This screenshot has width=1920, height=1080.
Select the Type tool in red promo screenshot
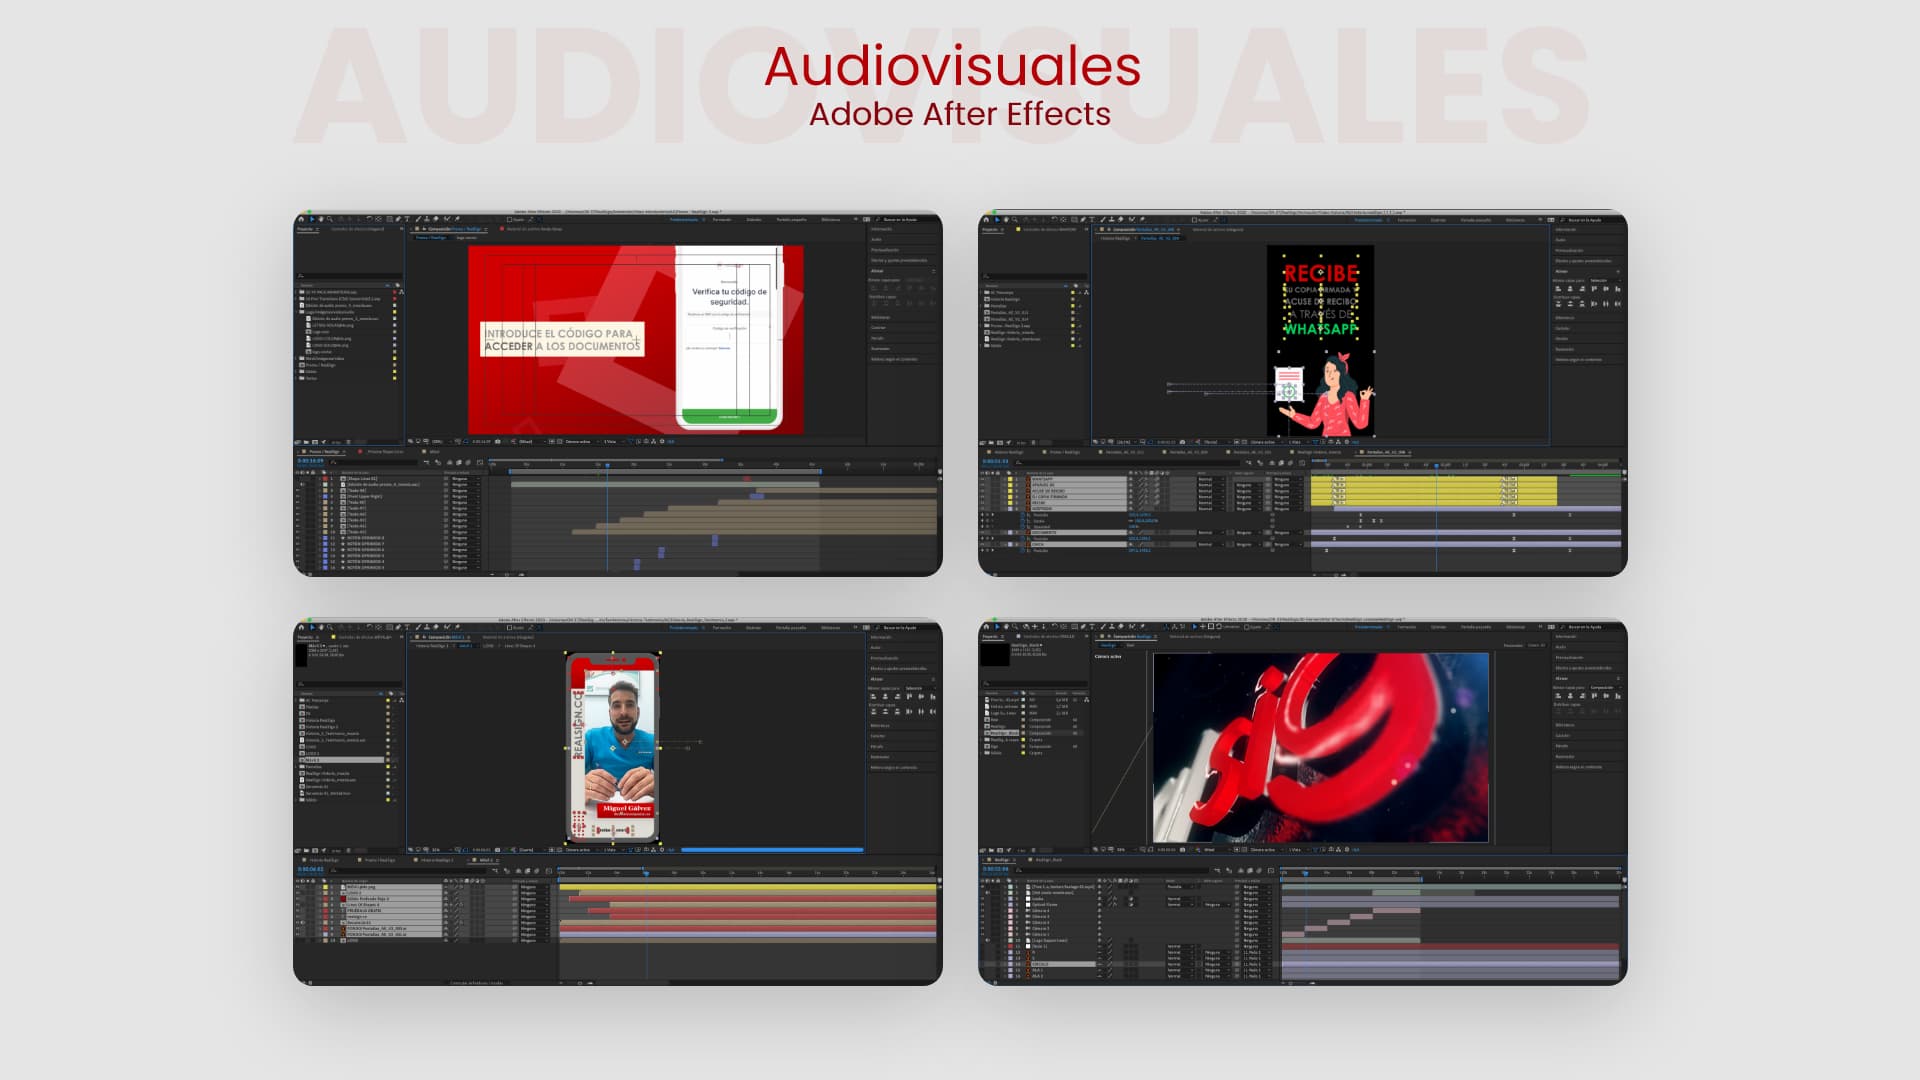tap(407, 219)
